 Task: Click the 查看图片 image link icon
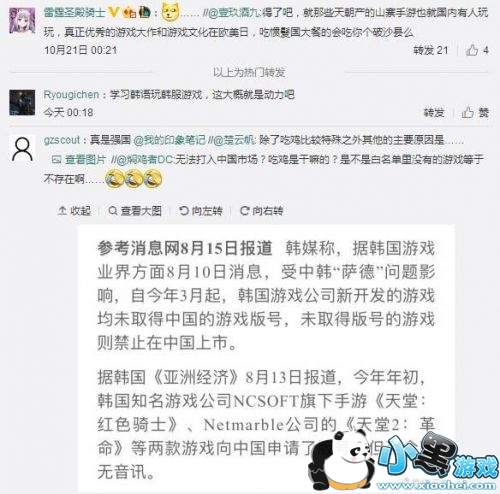click(56, 160)
